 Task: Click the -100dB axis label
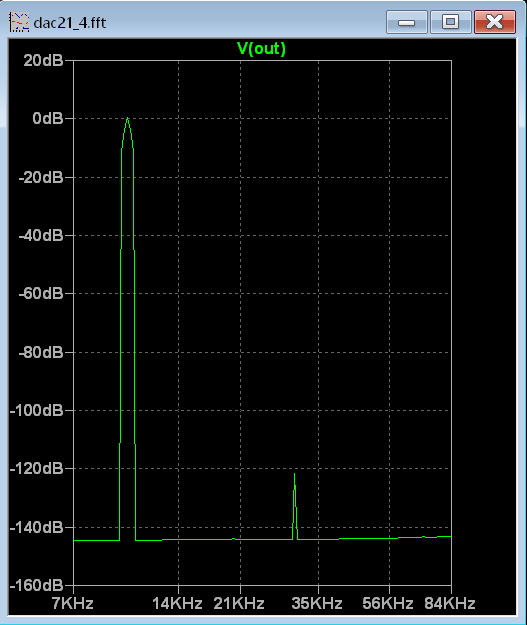coord(37,410)
